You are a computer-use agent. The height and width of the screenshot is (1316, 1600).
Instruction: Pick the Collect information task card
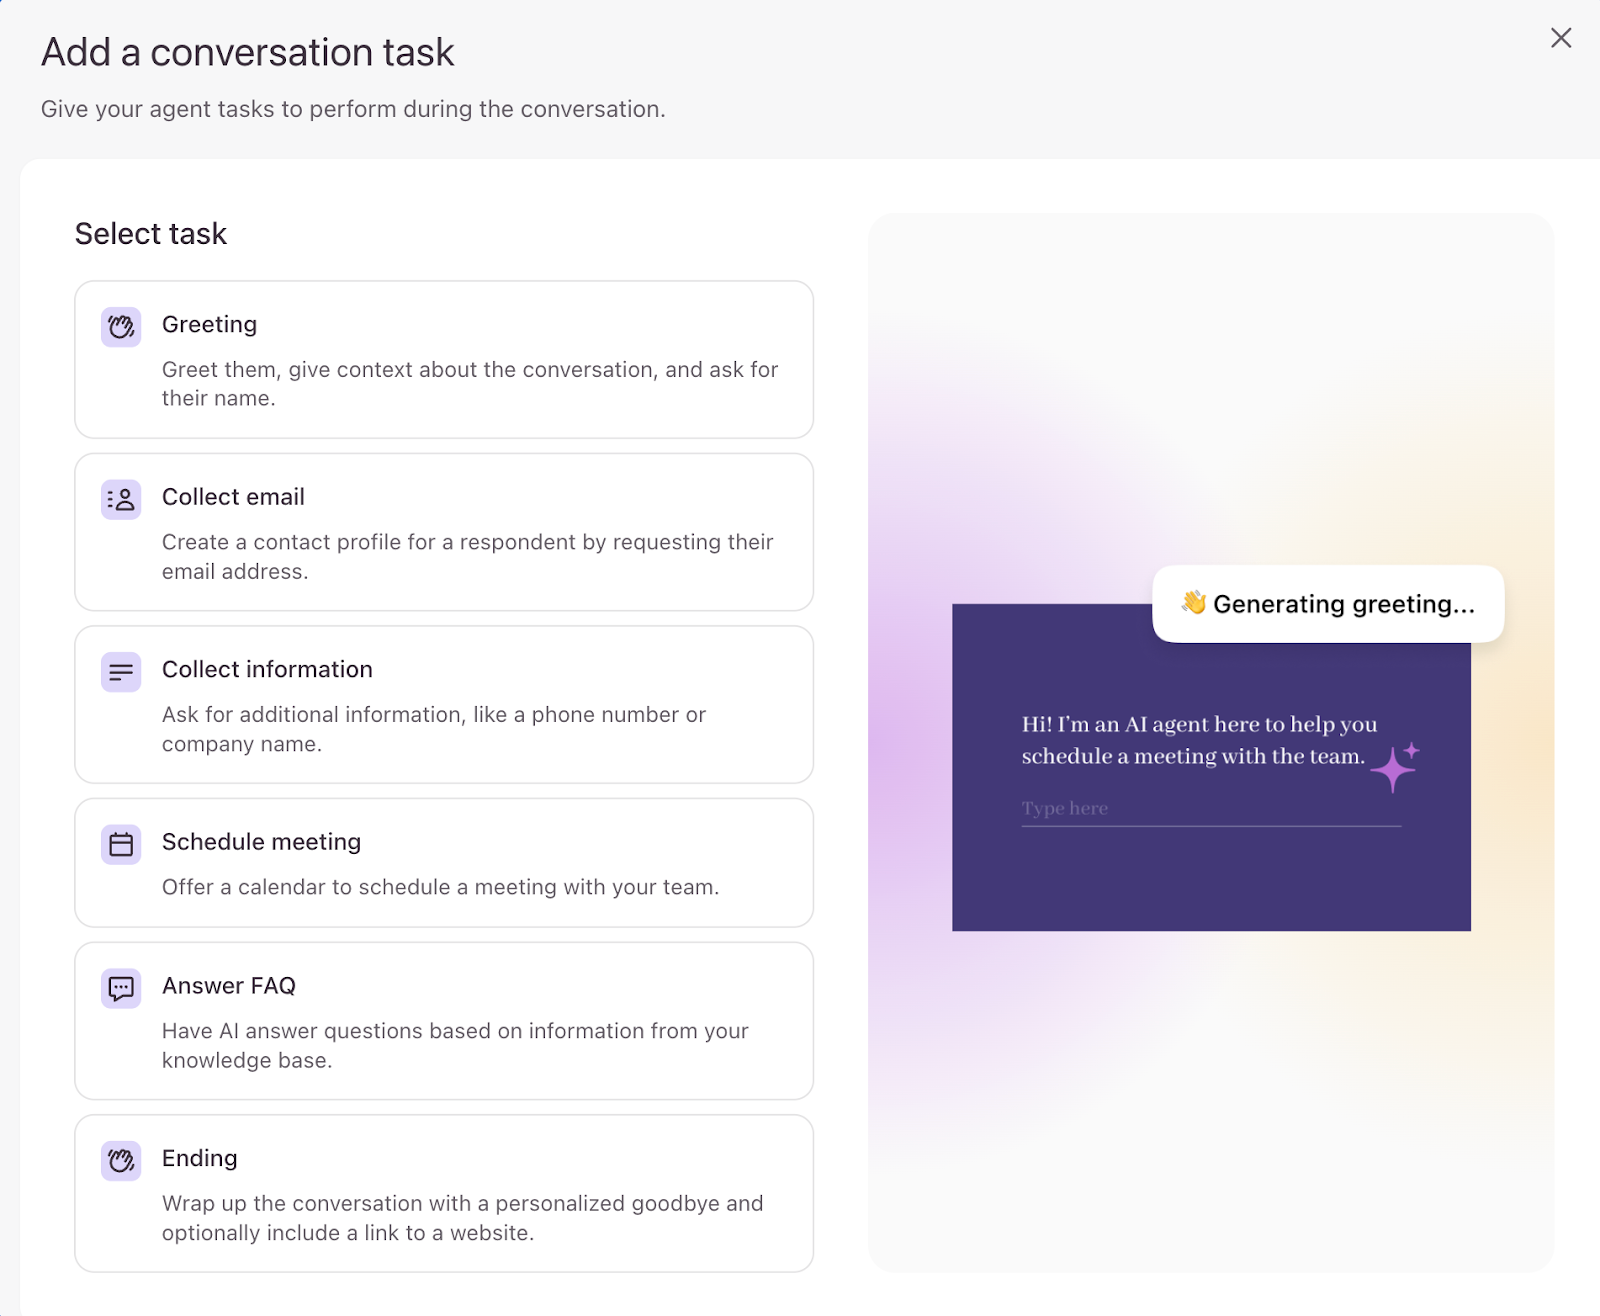[444, 704]
